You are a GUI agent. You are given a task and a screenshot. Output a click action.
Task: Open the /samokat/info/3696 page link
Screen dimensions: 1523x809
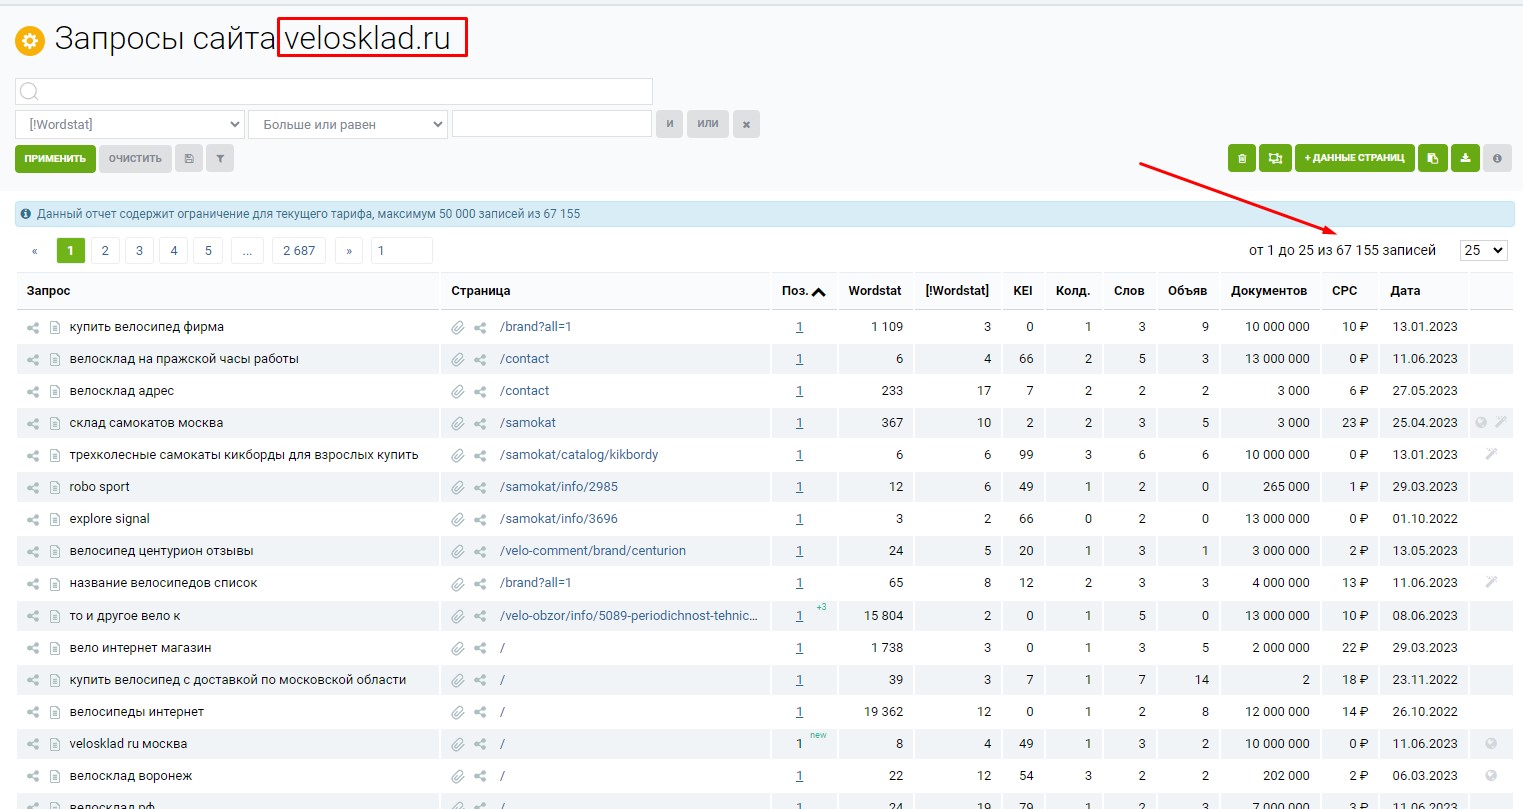pyautogui.click(x=559, y=519)
